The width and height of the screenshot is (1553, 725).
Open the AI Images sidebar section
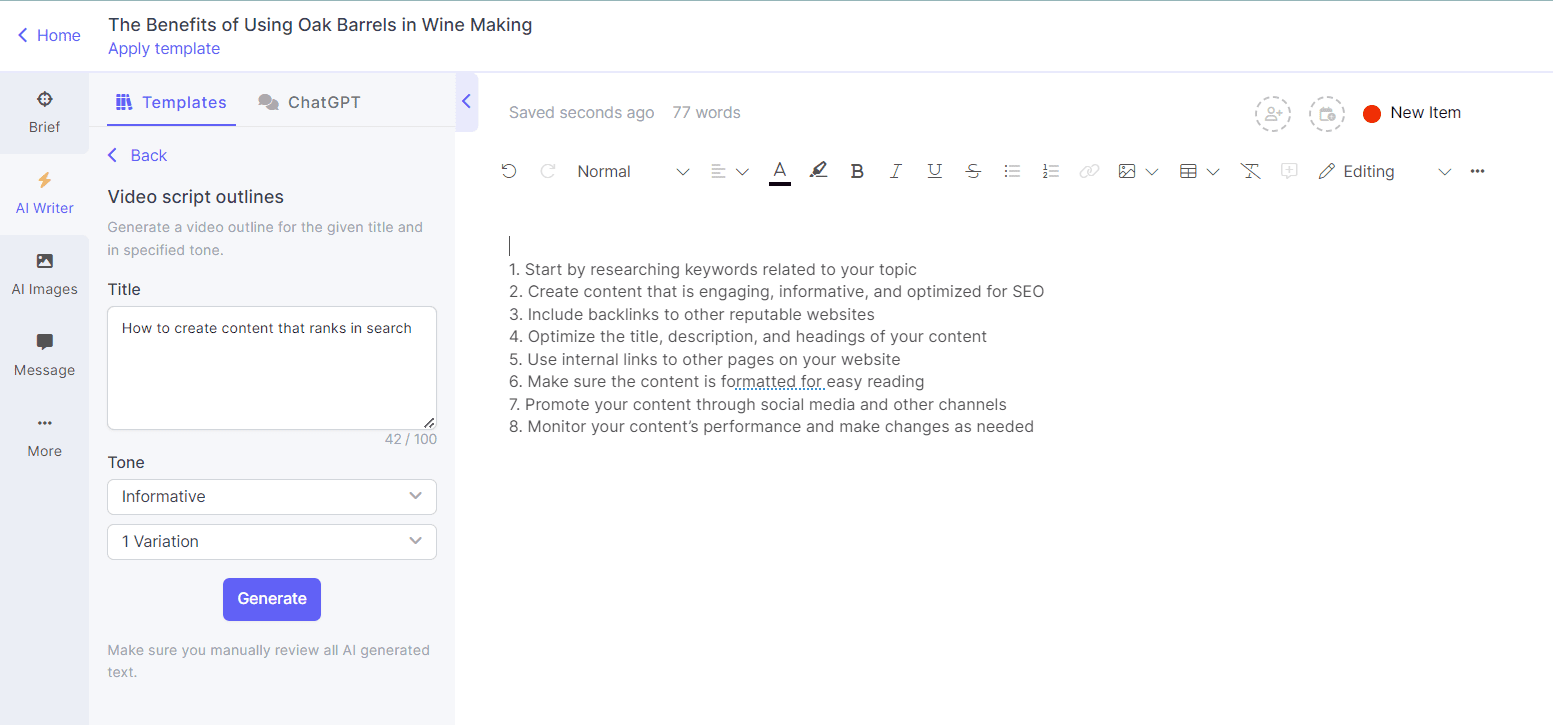click(x=44, y=275)
